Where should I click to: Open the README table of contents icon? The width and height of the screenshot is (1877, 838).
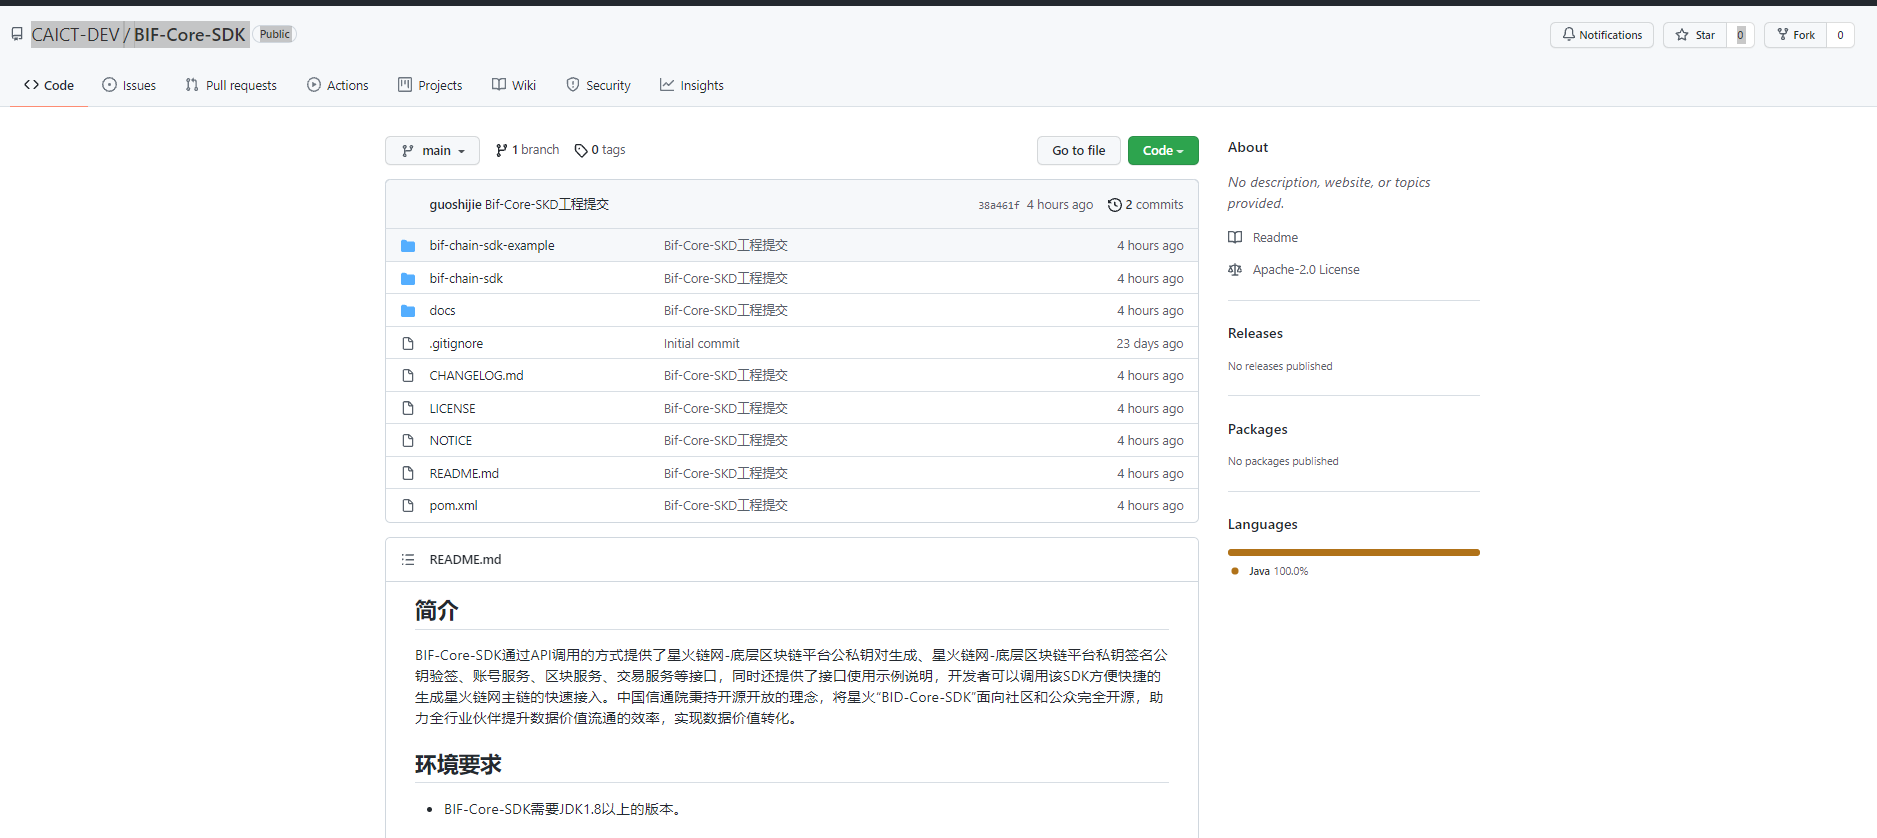pos(408,560)
